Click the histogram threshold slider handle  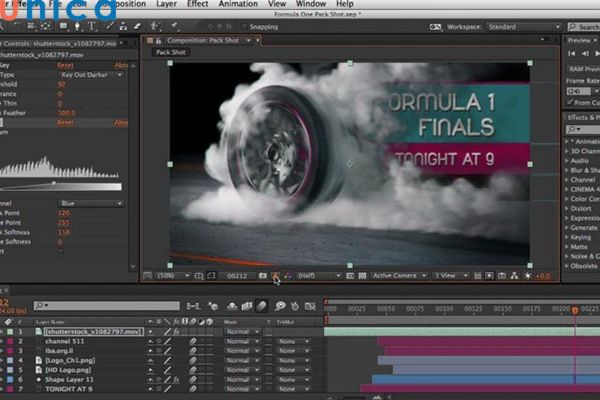click(54, 183)
